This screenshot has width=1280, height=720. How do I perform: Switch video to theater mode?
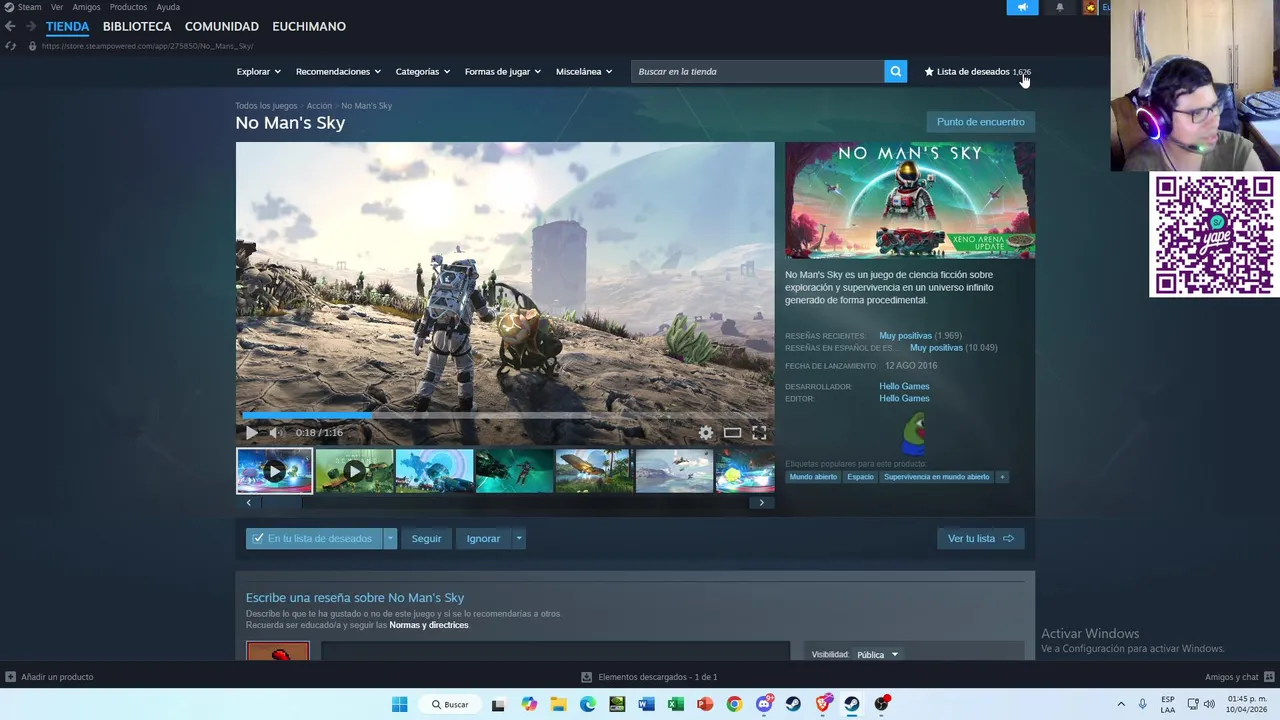732,432
